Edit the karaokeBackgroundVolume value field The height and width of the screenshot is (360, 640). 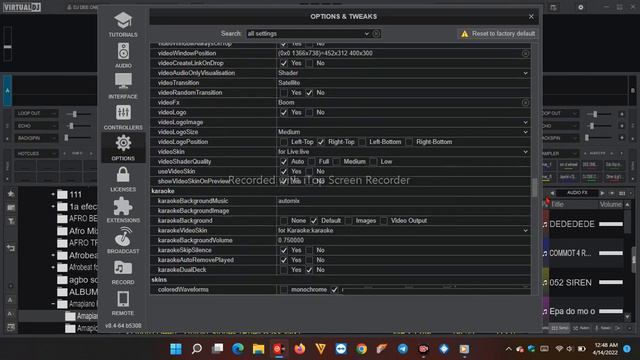point(403,240)
